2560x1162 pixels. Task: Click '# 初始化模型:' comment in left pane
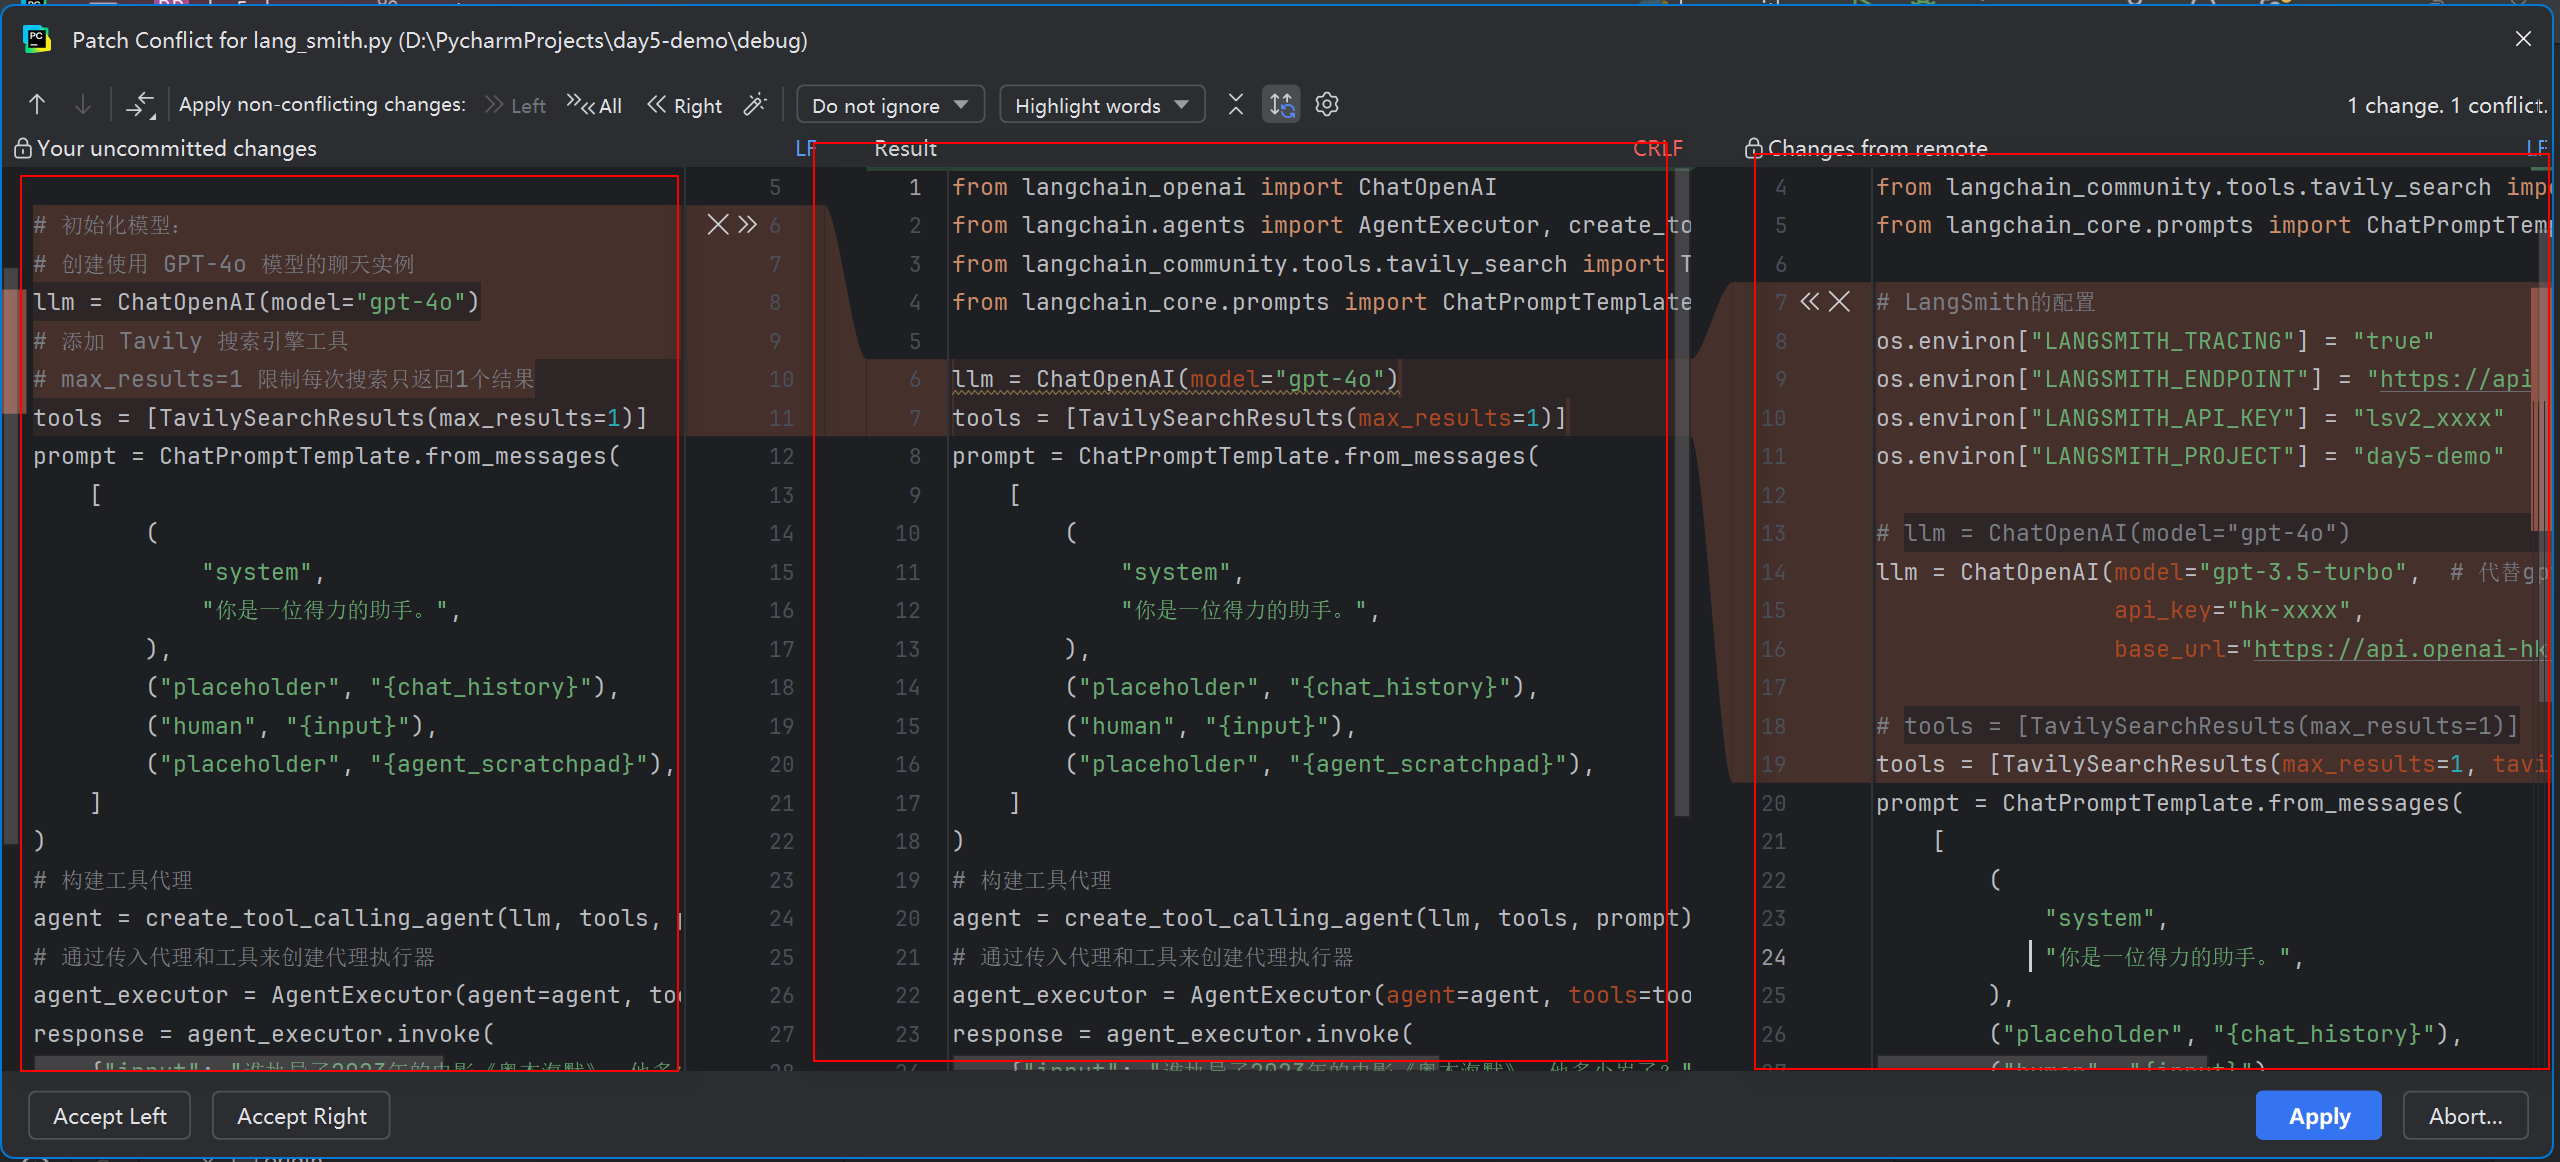[x=107, y=225]
